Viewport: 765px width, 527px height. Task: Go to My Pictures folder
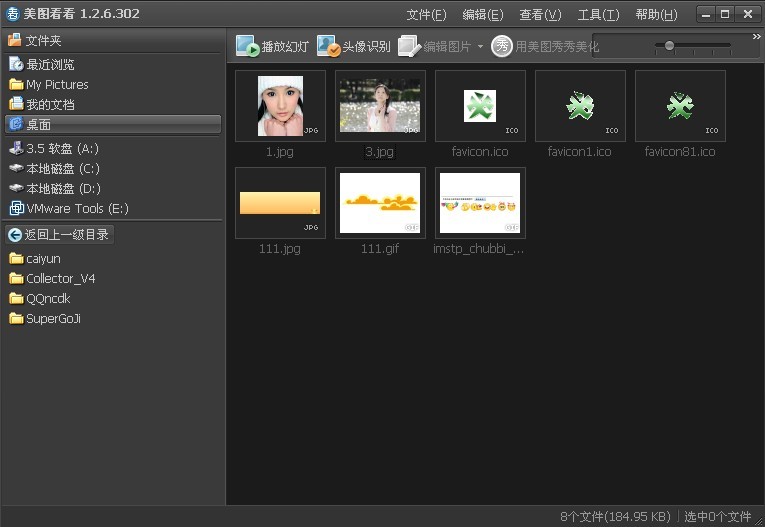click(56, 84)
